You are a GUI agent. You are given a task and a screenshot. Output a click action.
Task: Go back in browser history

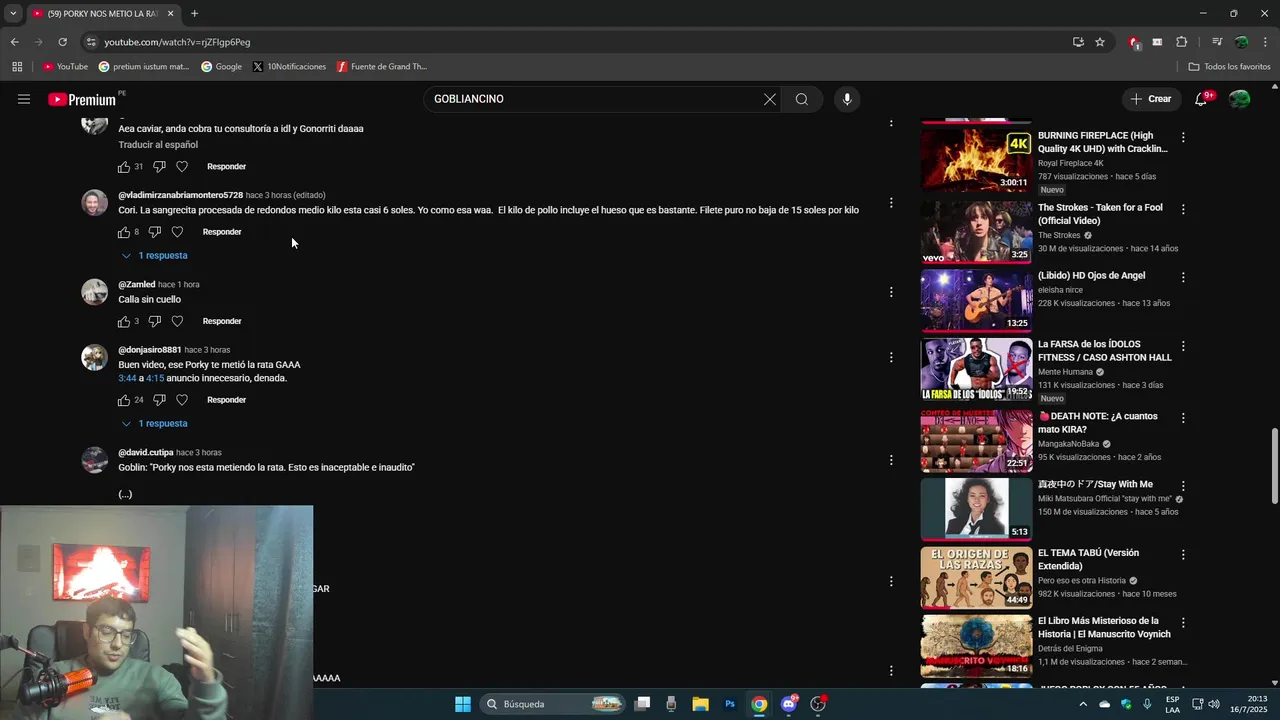coord(14,42)
